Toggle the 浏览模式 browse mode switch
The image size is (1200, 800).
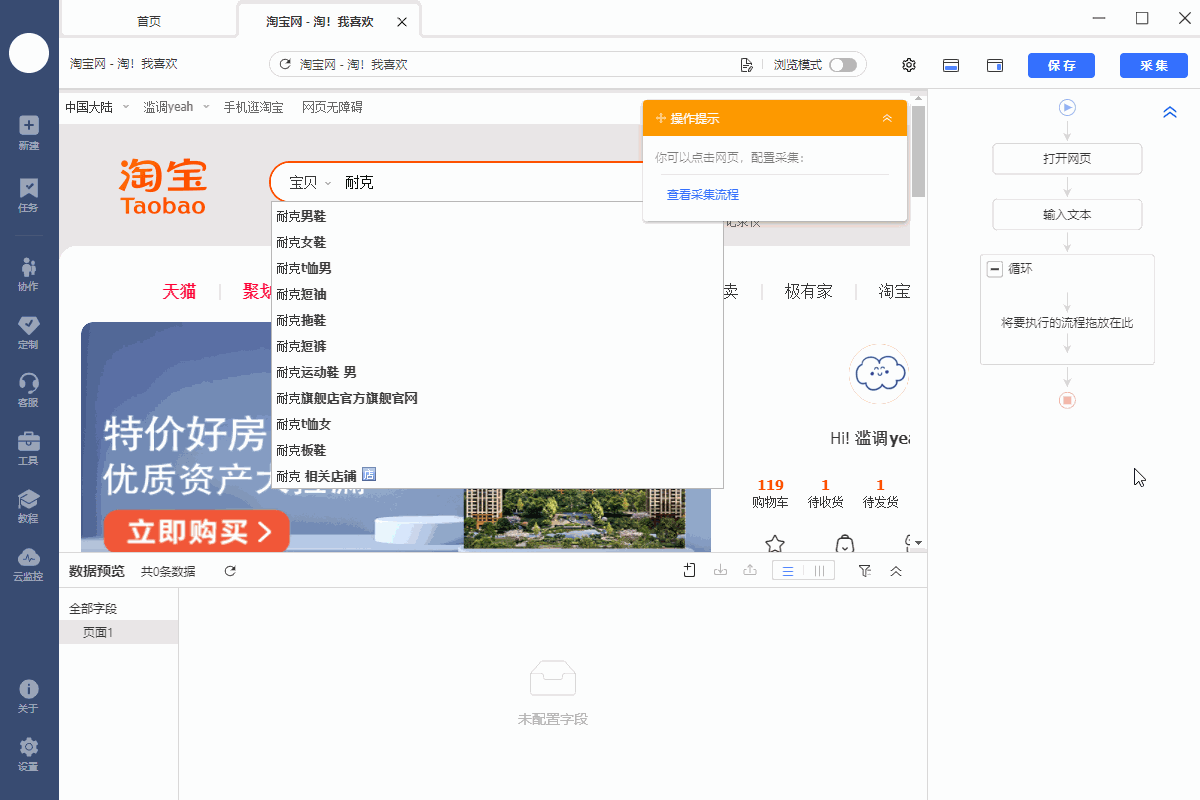tap(843, 65)
